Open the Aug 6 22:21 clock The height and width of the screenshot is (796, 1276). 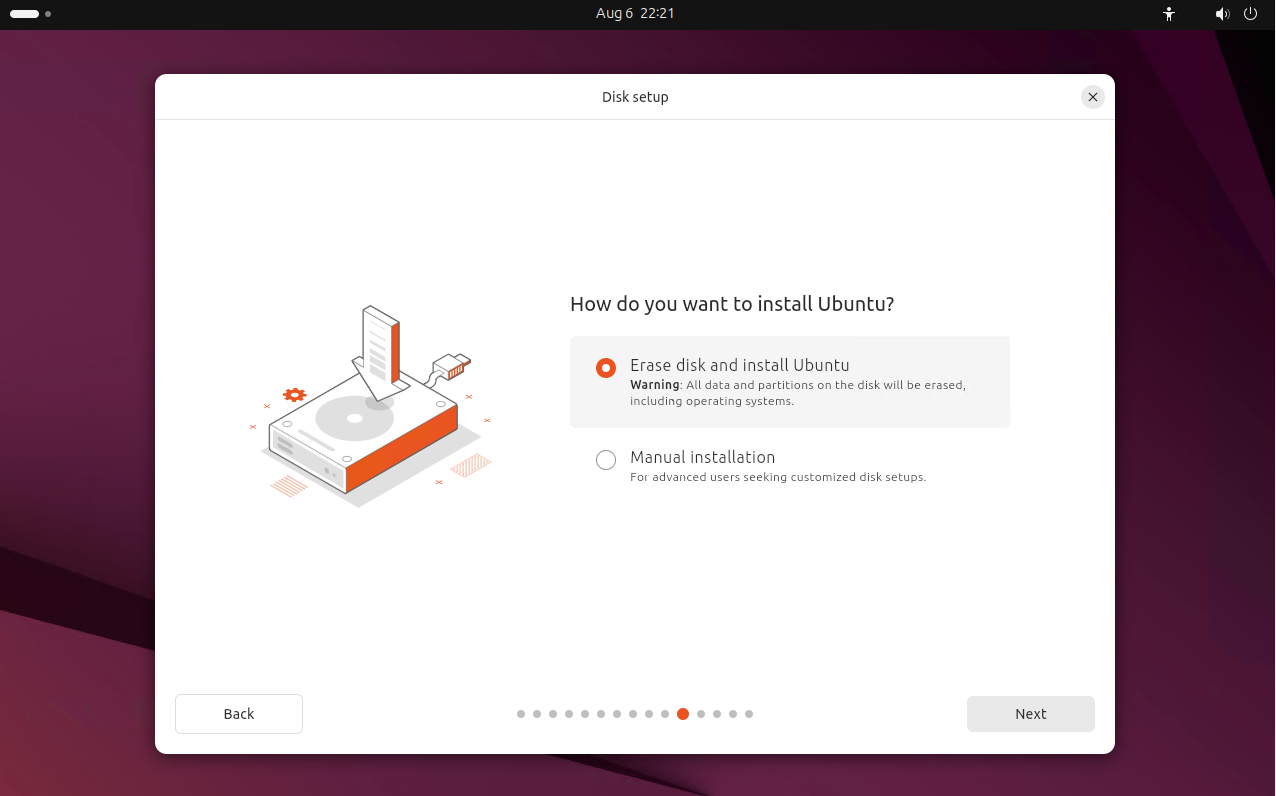635,14
